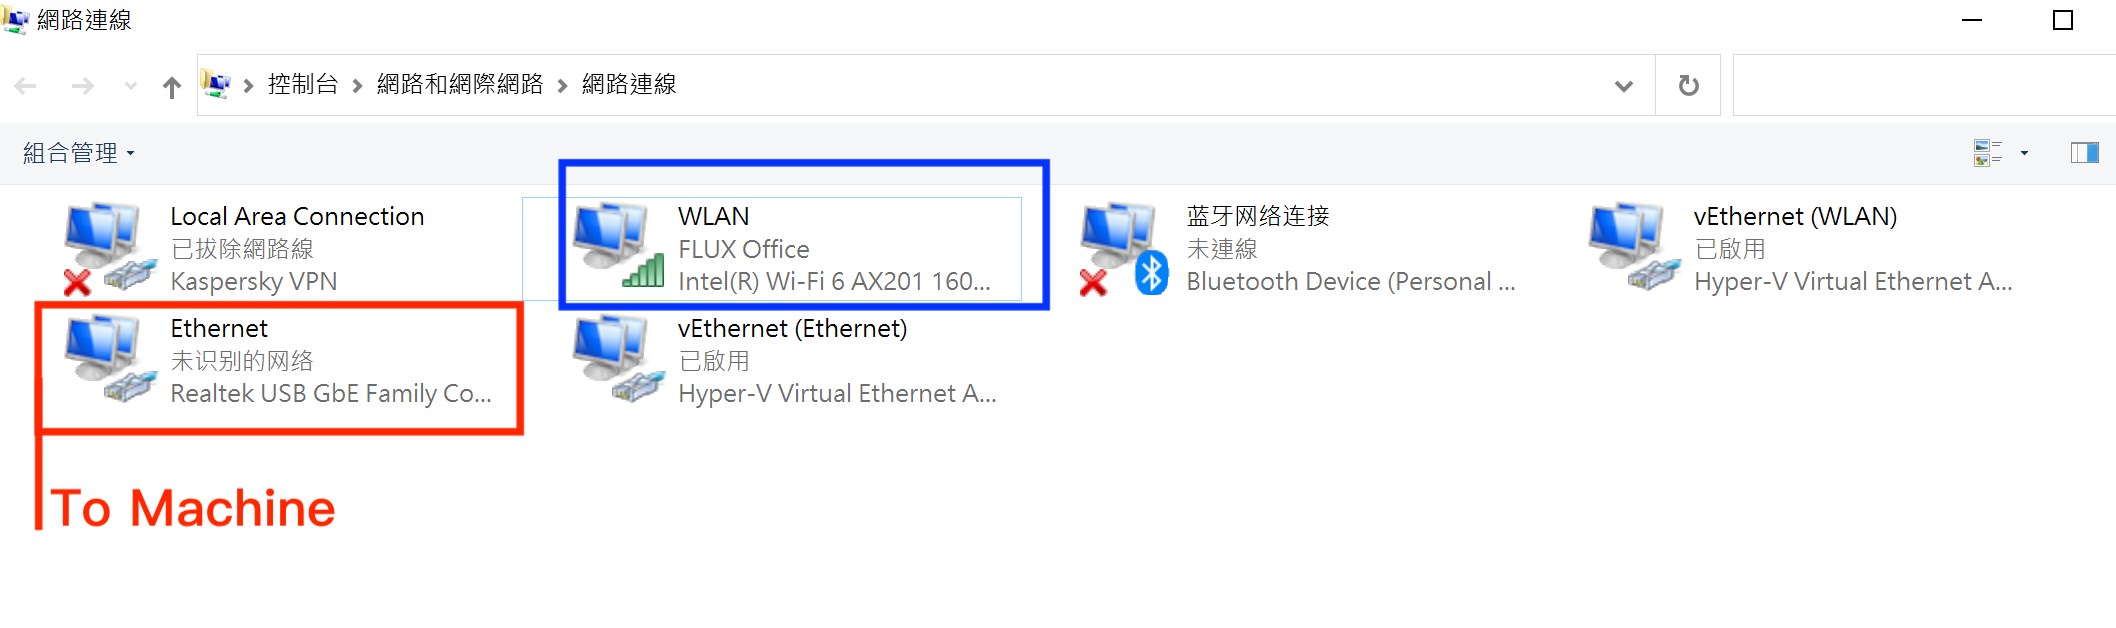
Task: Click the forward navigation arrow
Action: [x=83, y=86]
